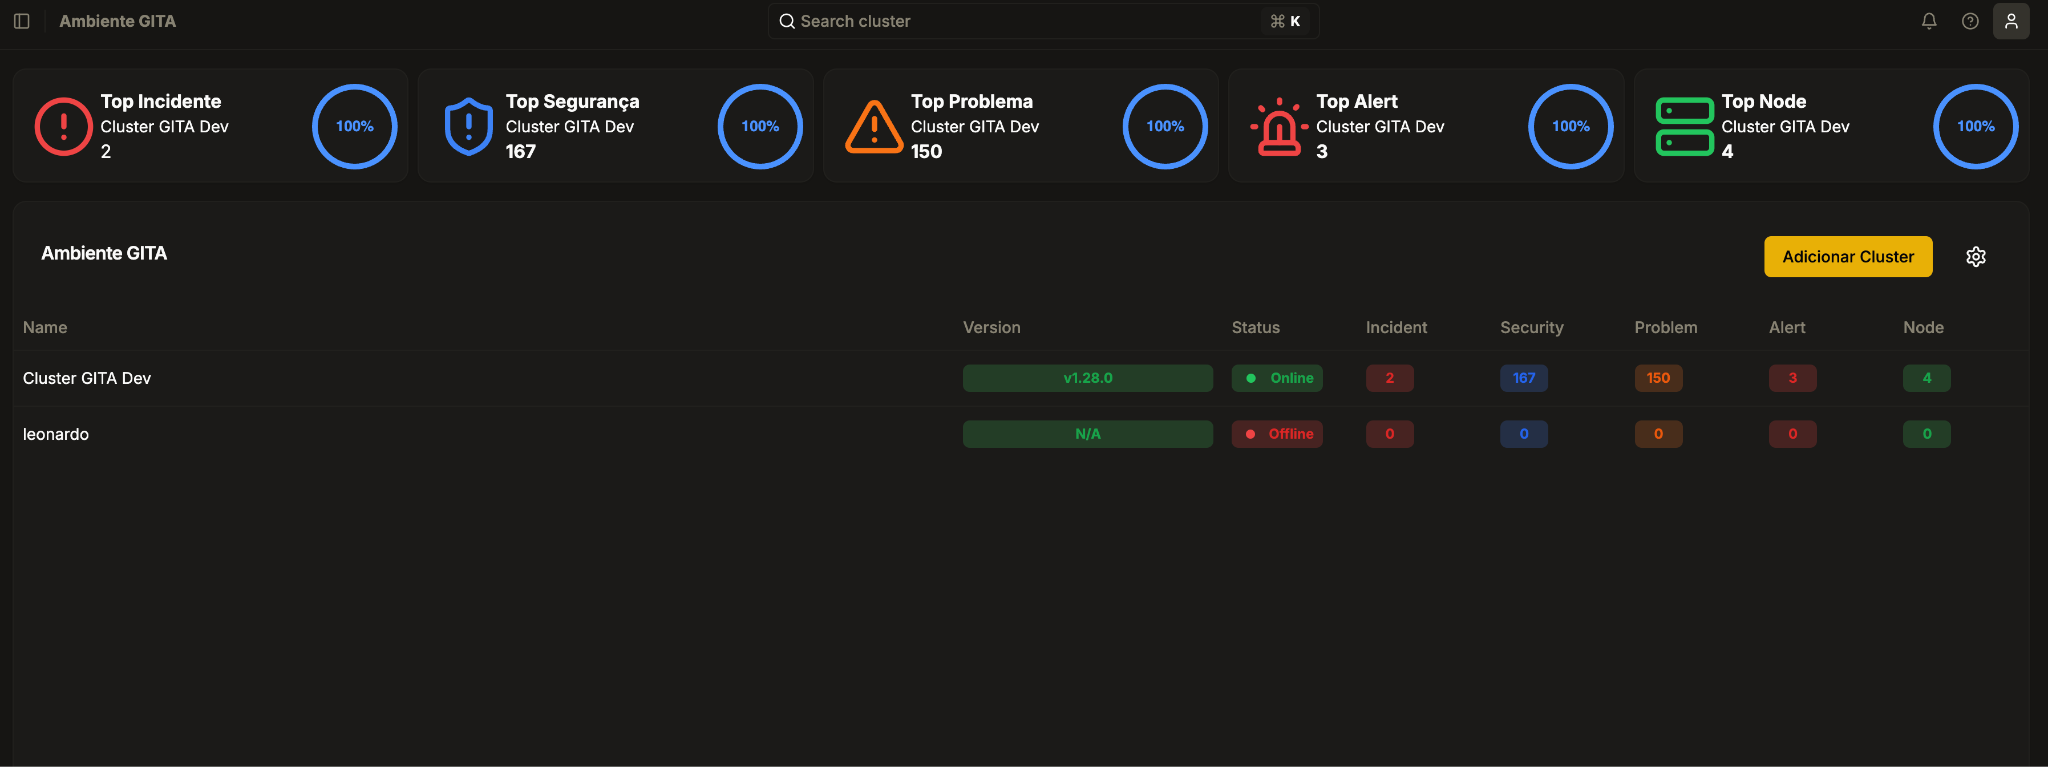The width and height of the screenshot is (2048, 767).
Task: Click the green Top Node server icon
Action: click(x=1685, y=127)
